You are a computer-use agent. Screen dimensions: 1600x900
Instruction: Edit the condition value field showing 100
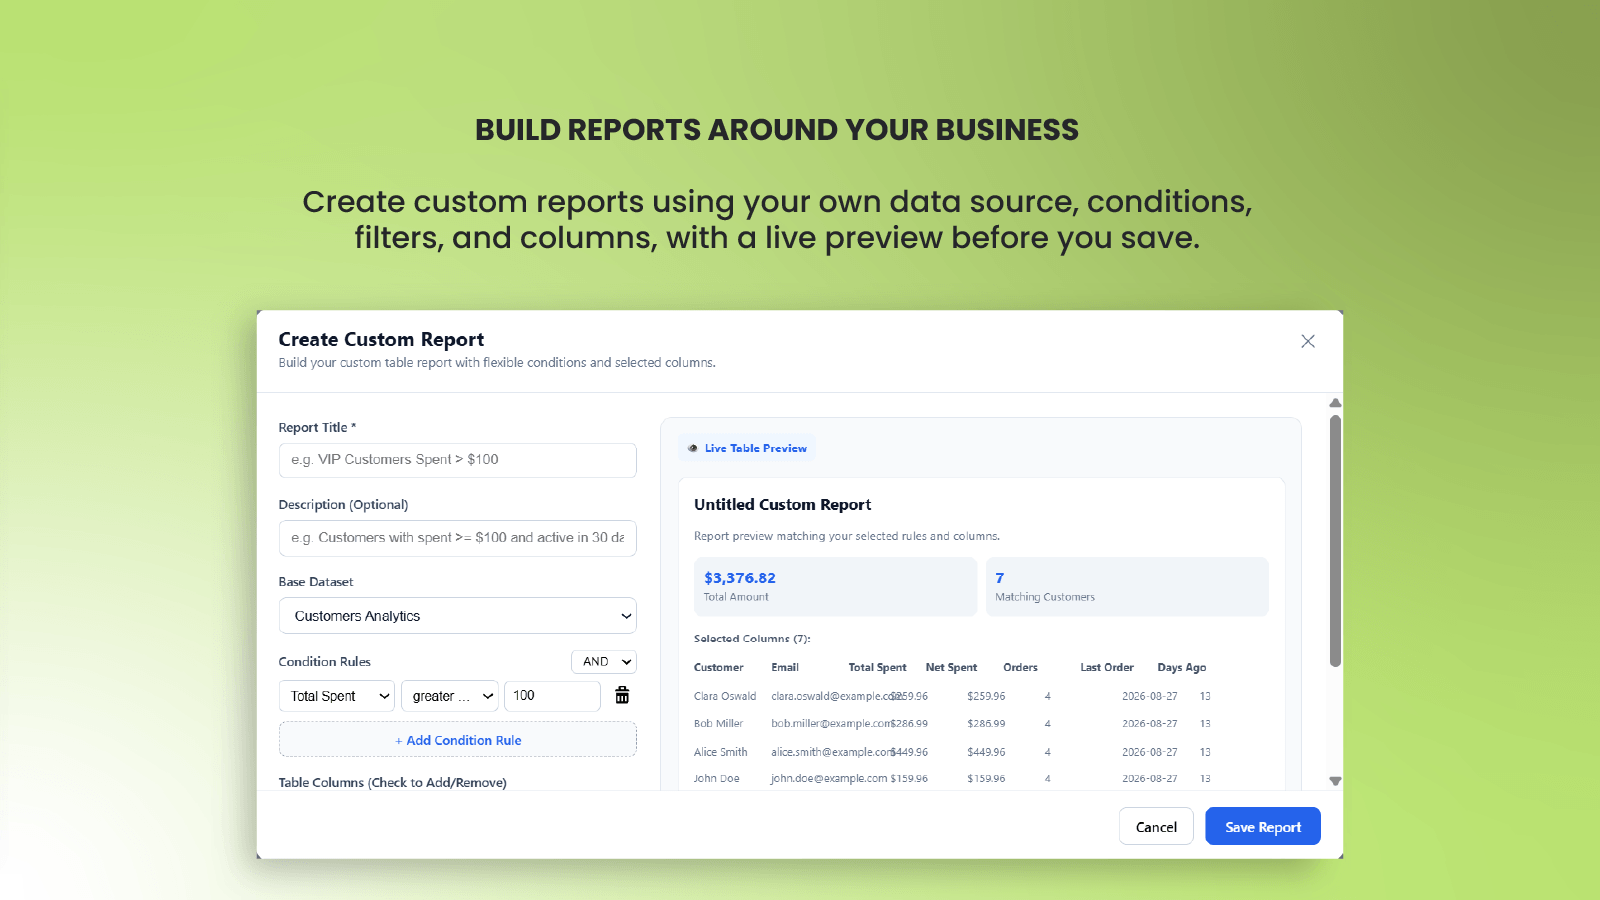tap(552, 696)
